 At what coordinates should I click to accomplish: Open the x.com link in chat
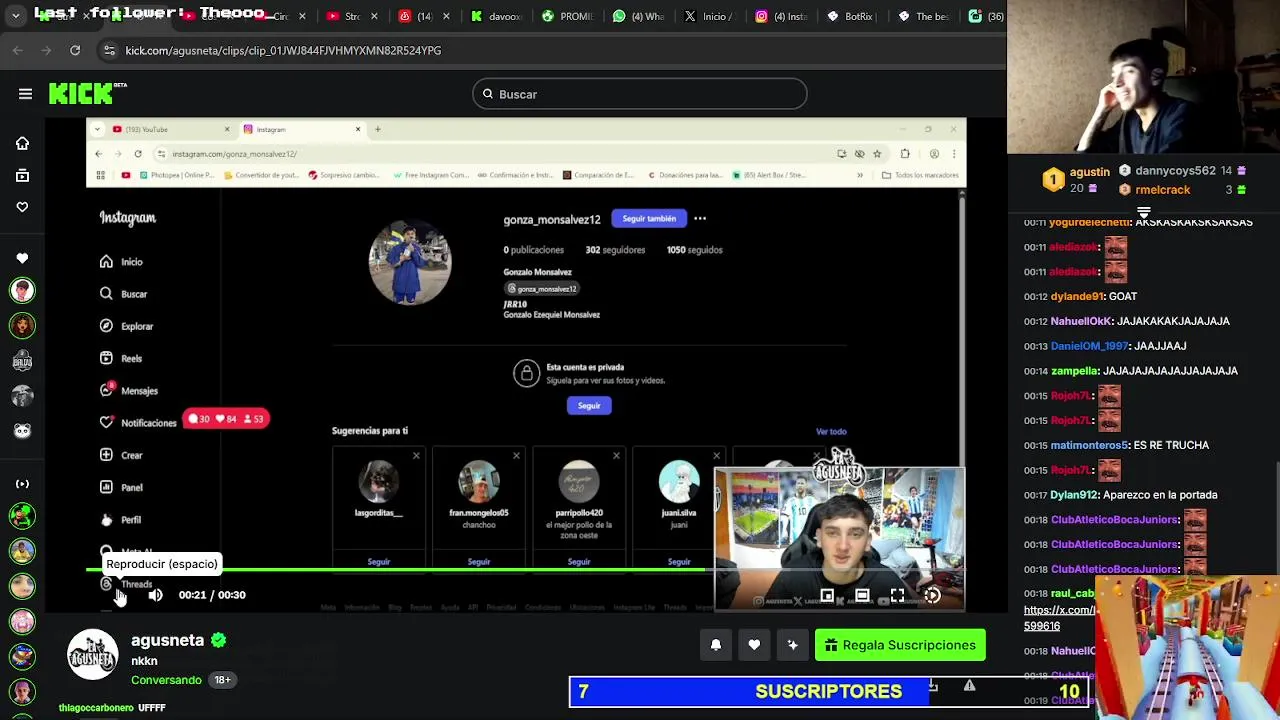tap(1059, 618)
